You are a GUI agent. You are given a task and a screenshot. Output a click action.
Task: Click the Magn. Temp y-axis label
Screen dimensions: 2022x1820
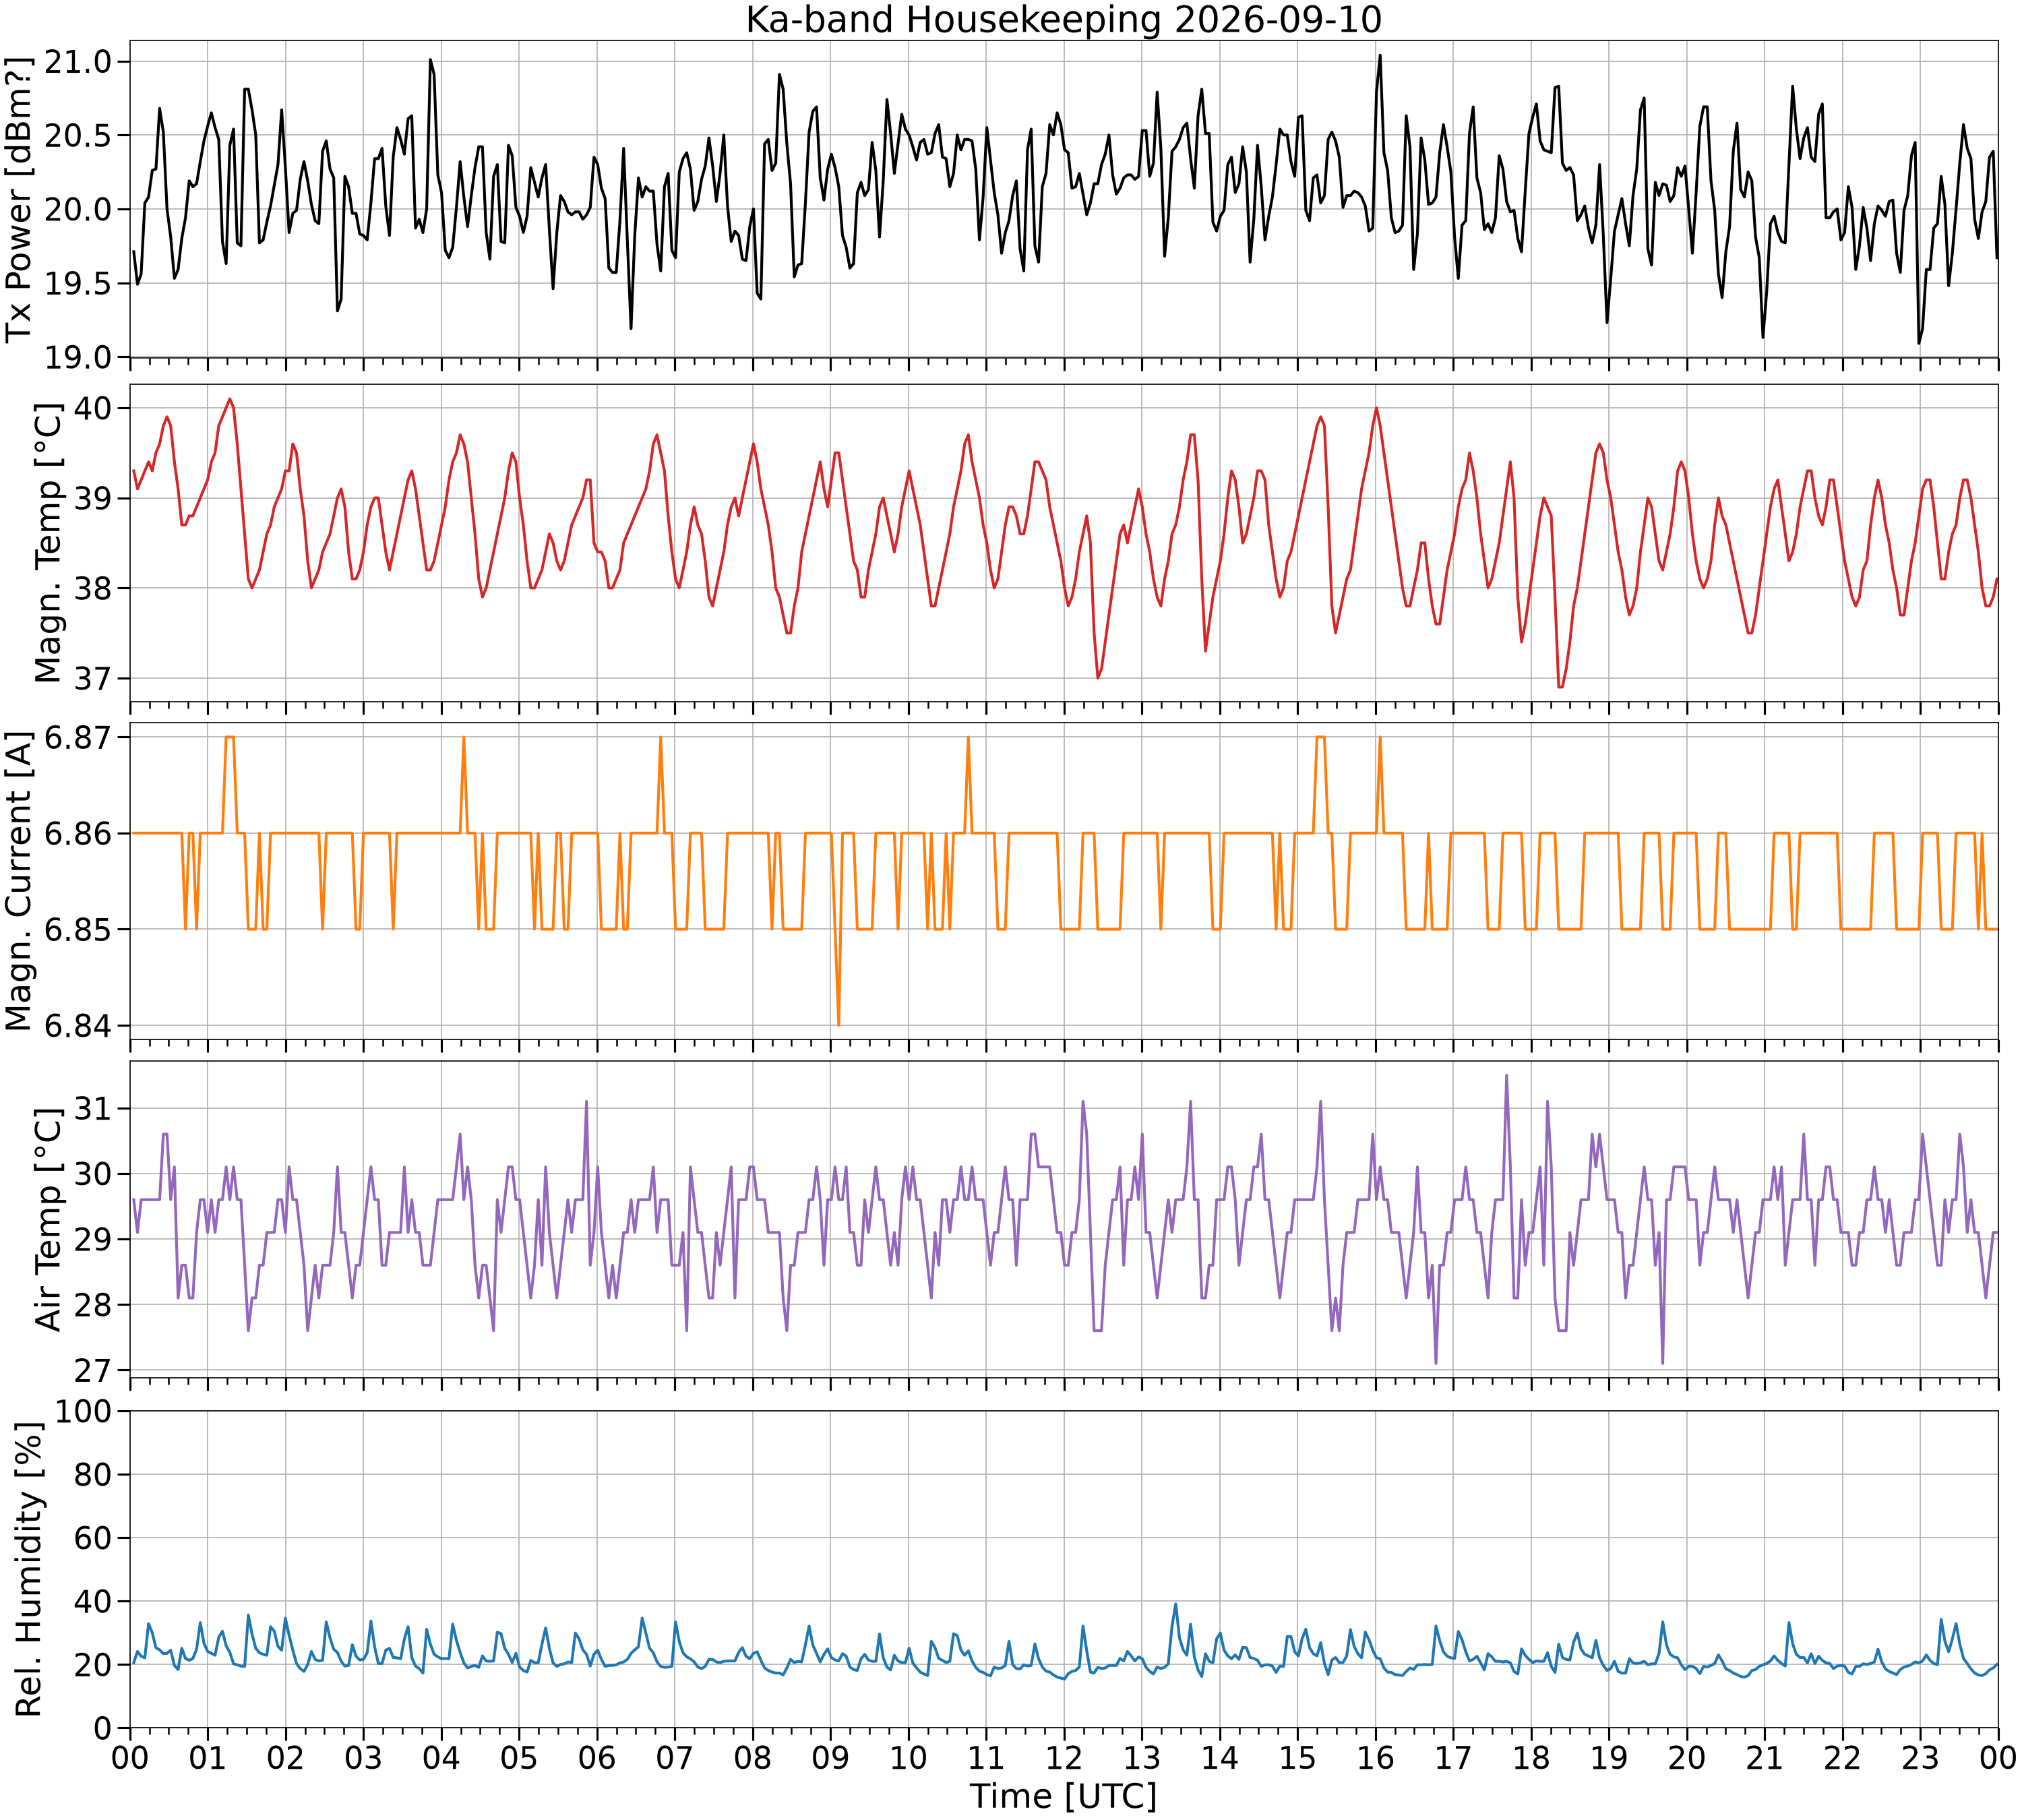48,543
